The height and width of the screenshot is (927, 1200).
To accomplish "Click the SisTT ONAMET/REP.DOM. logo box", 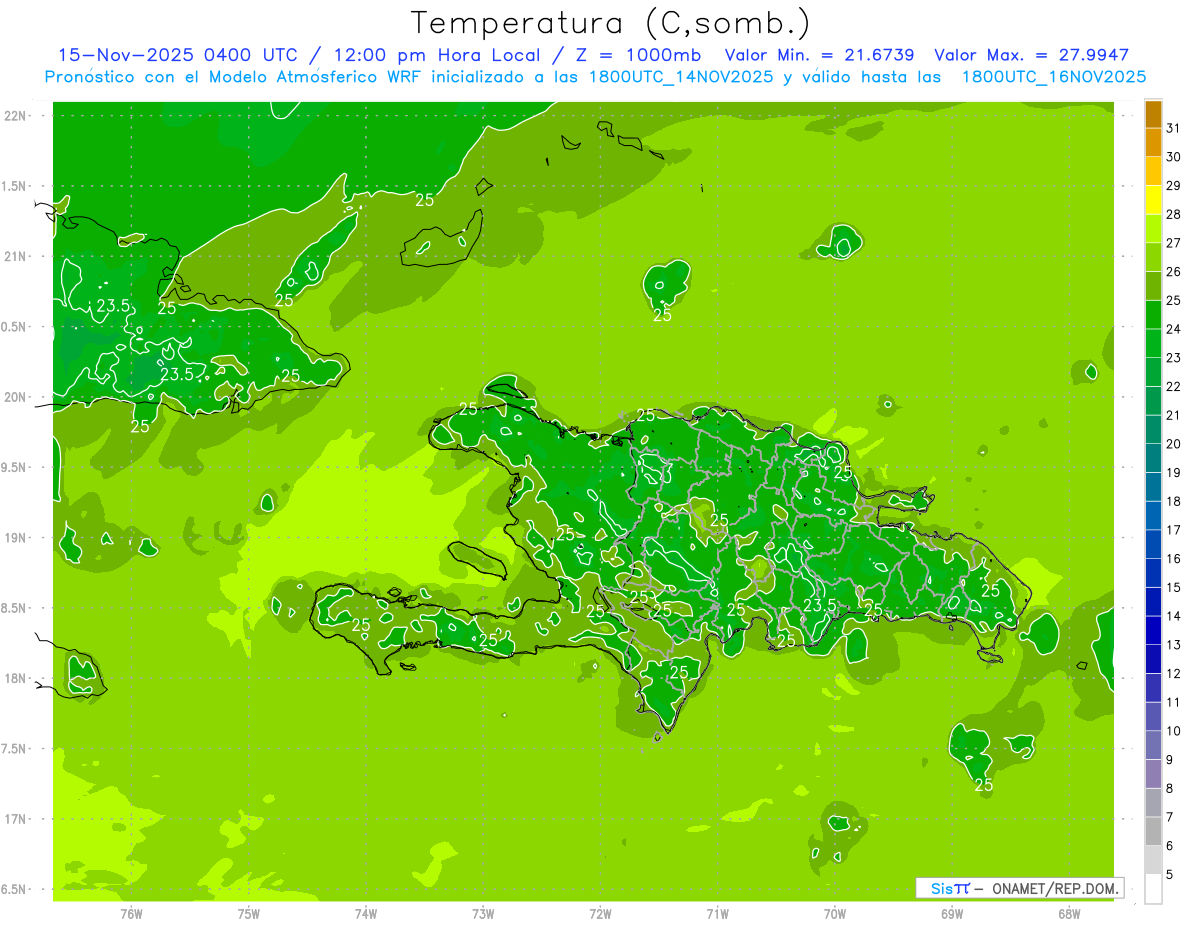I will 1019,888.
